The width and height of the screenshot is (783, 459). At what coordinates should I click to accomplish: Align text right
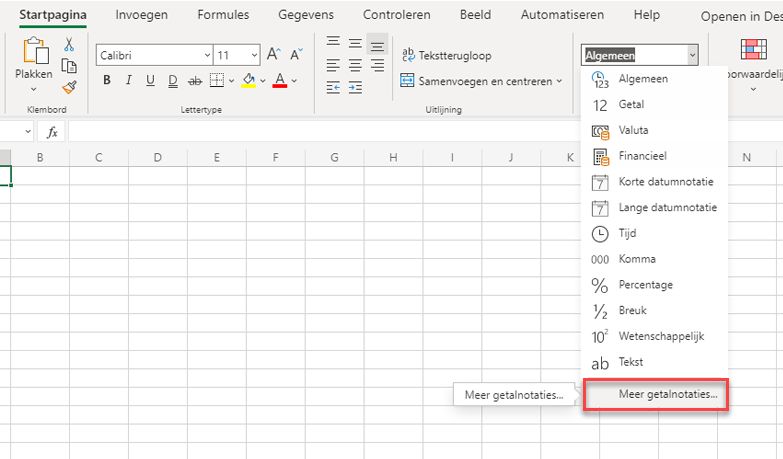377,64
